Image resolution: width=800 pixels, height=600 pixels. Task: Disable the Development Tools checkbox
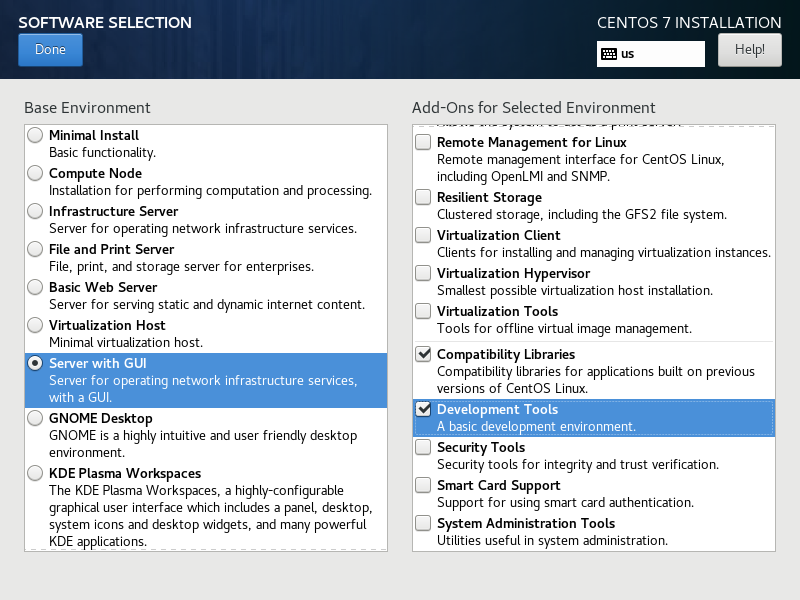pos(424,410)
